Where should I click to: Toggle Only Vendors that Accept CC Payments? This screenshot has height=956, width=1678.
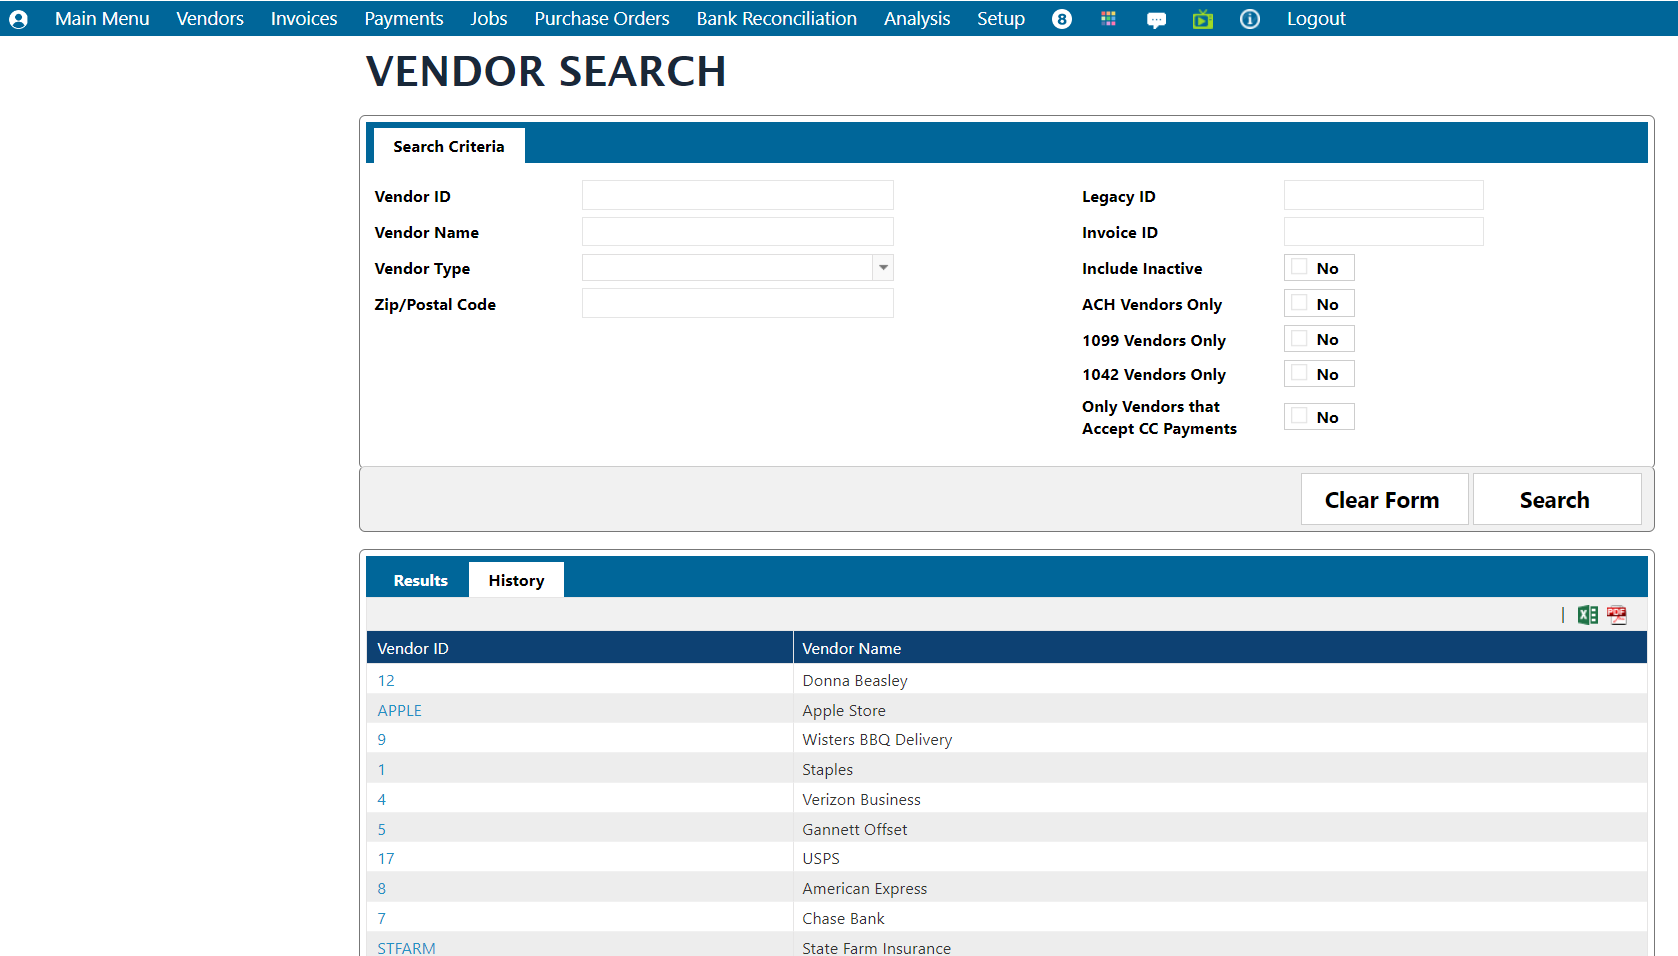click(x=1299, y=416)
